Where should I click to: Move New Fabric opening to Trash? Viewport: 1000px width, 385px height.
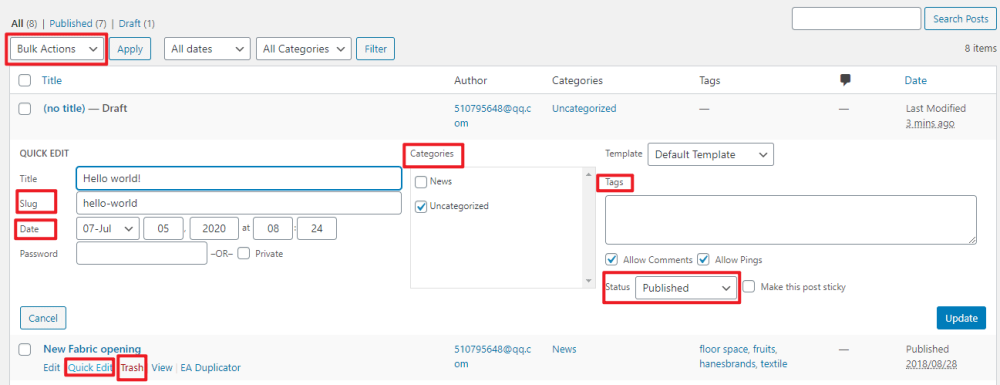tap(132, 368)
